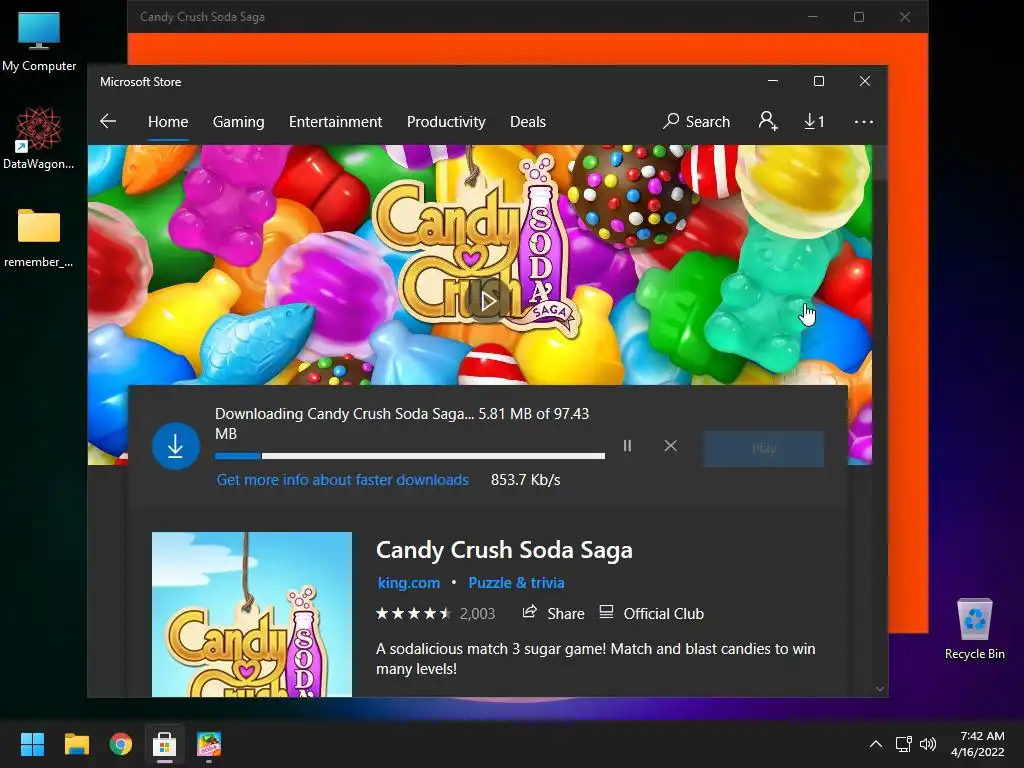Open the See more three-dots menu

(863, 121)
